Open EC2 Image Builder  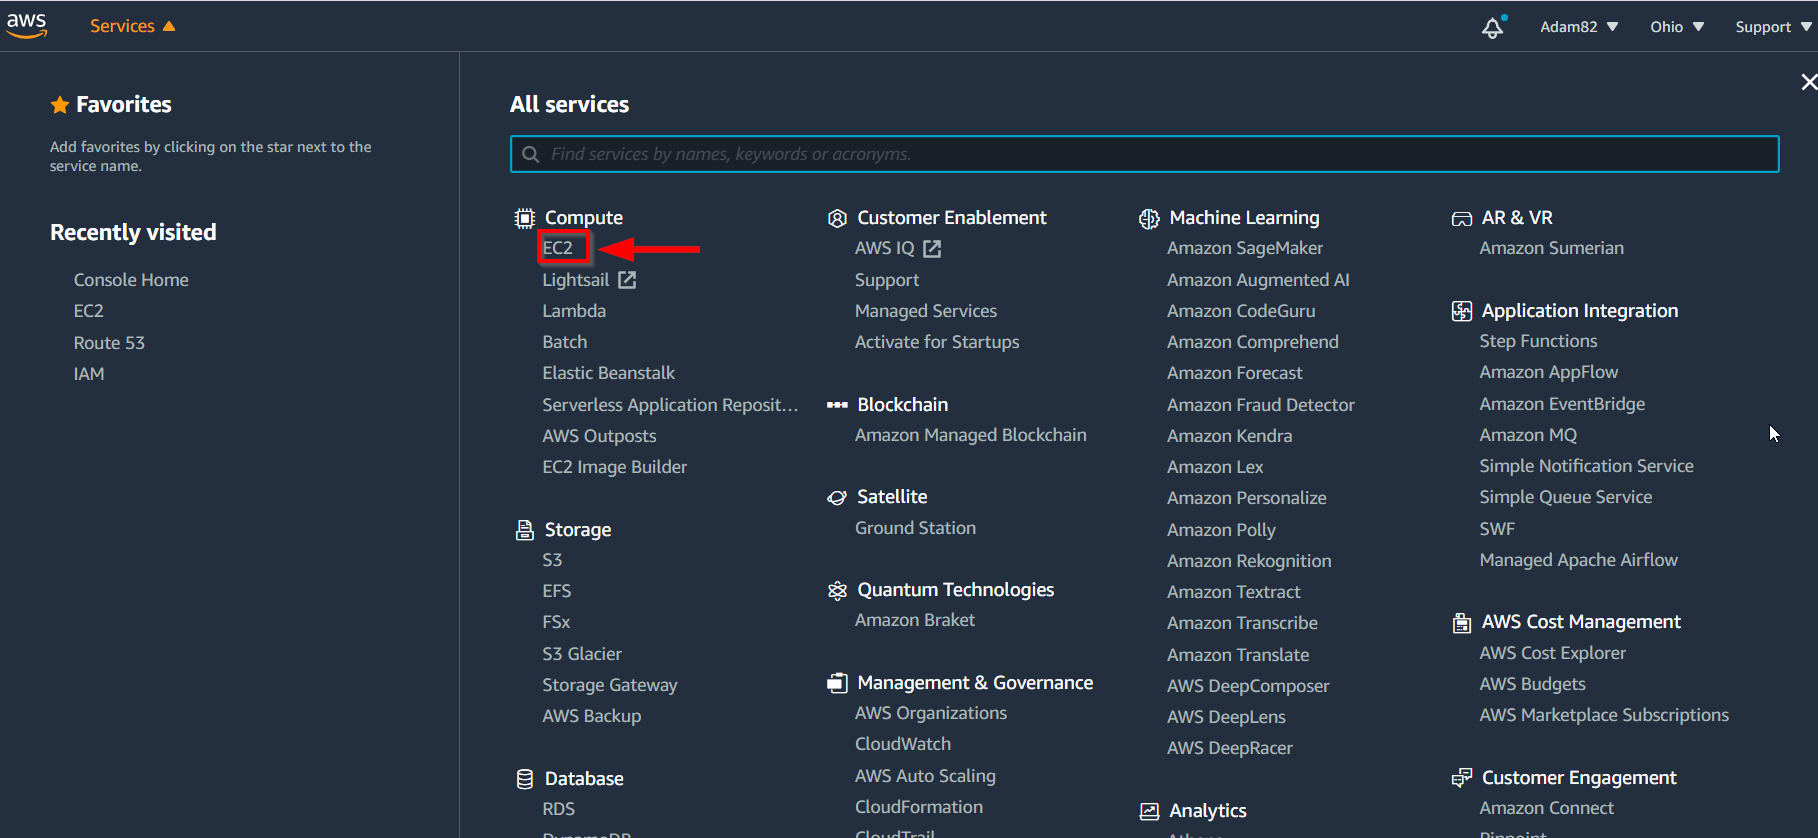pyautogui.click(x=615, y=467)
